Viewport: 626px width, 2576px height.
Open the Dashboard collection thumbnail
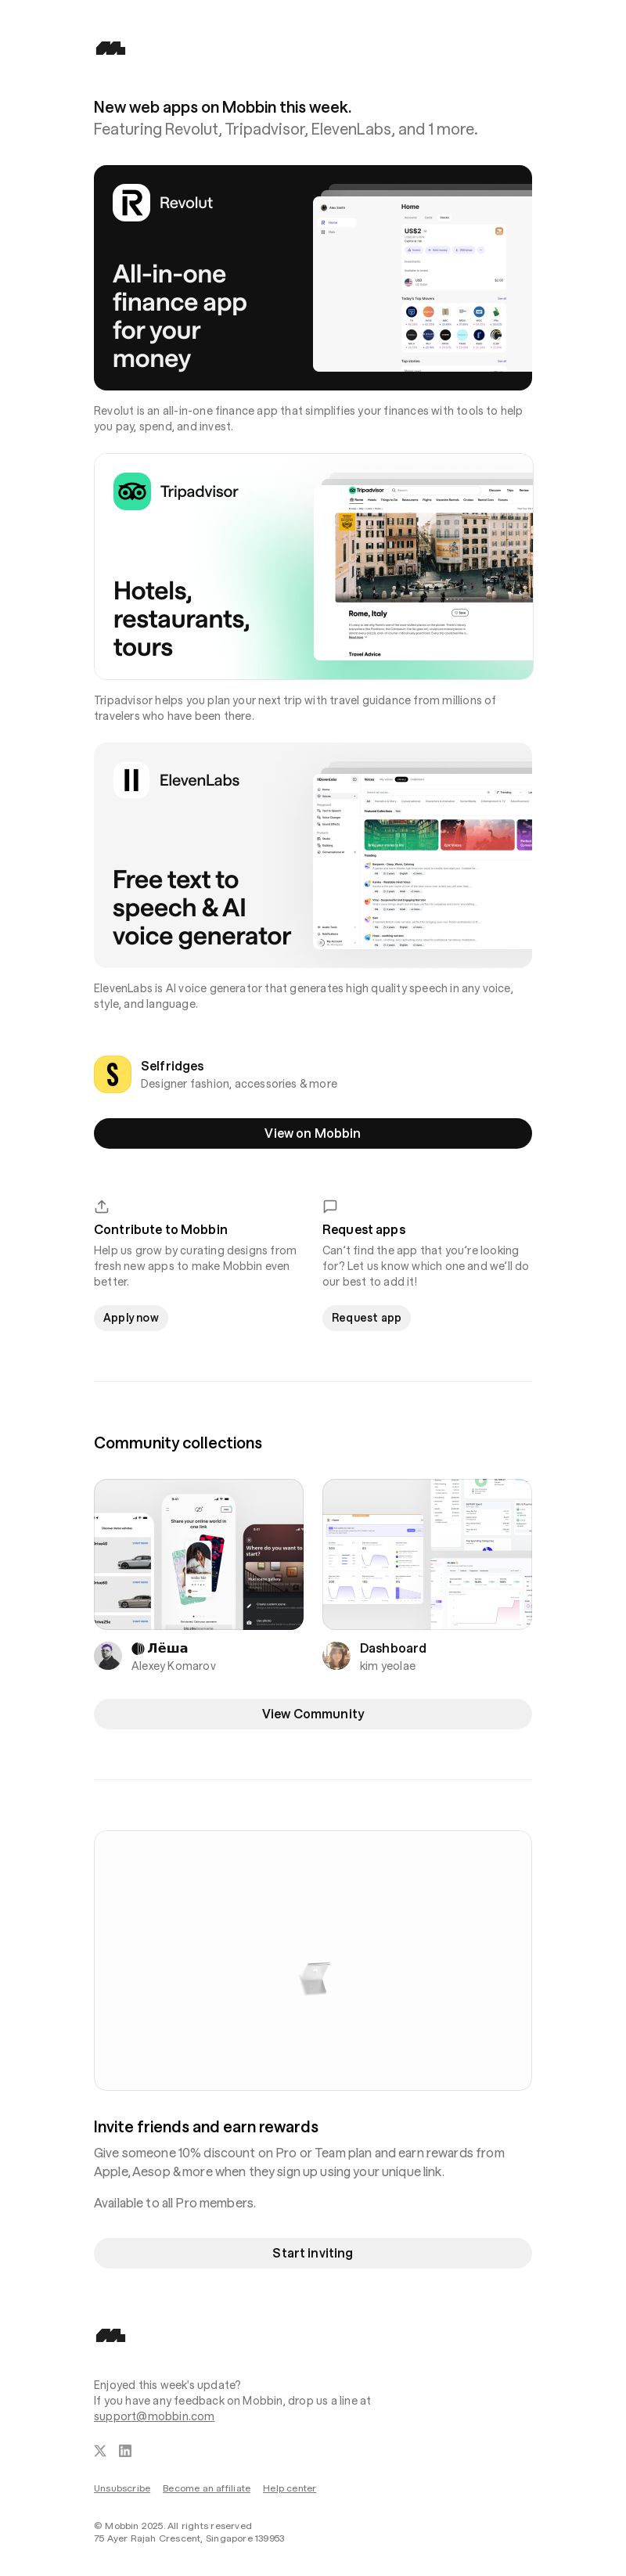pyautogui.click(x=427, y=1553)
